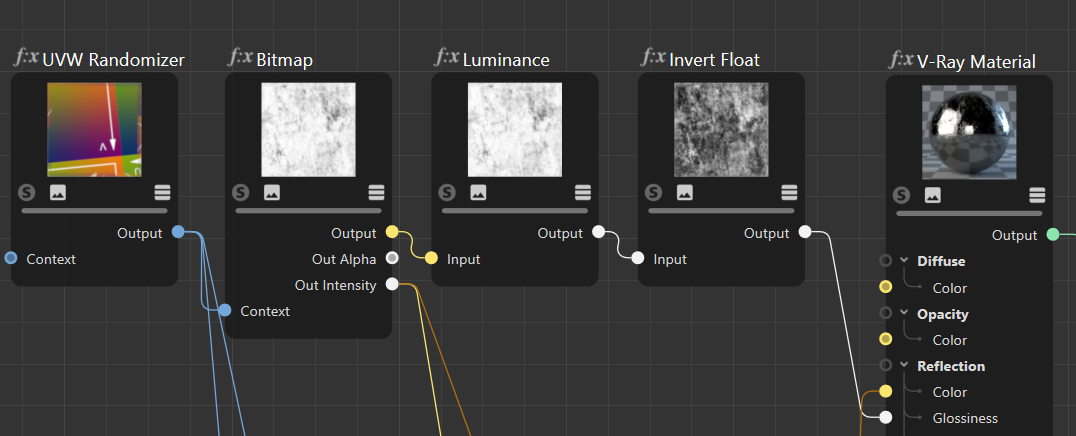Click preview image icon on Bitmap node
Viewport: 1076px width, 436px height.
click(272, 192)
